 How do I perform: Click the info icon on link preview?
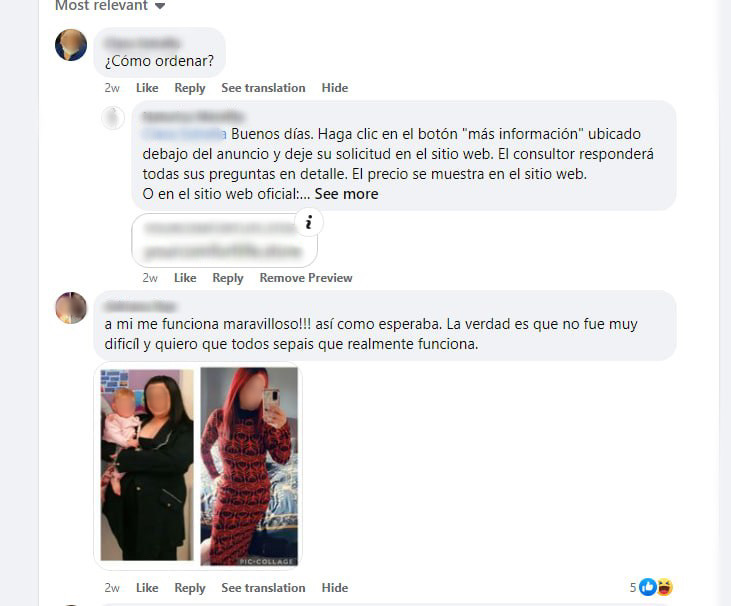coord(309,222)
